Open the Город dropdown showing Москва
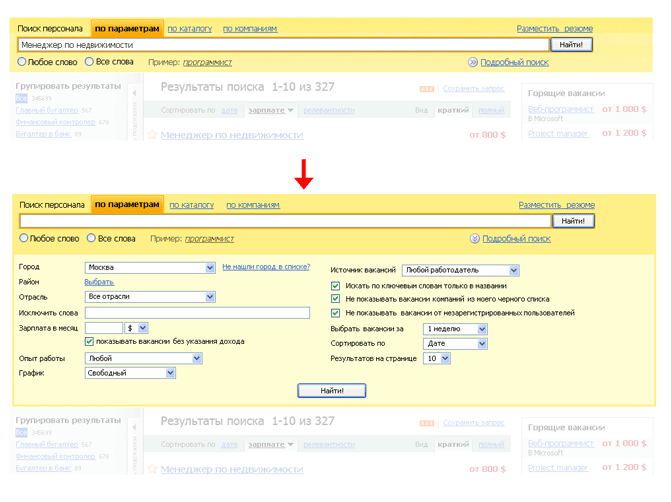 150,268
